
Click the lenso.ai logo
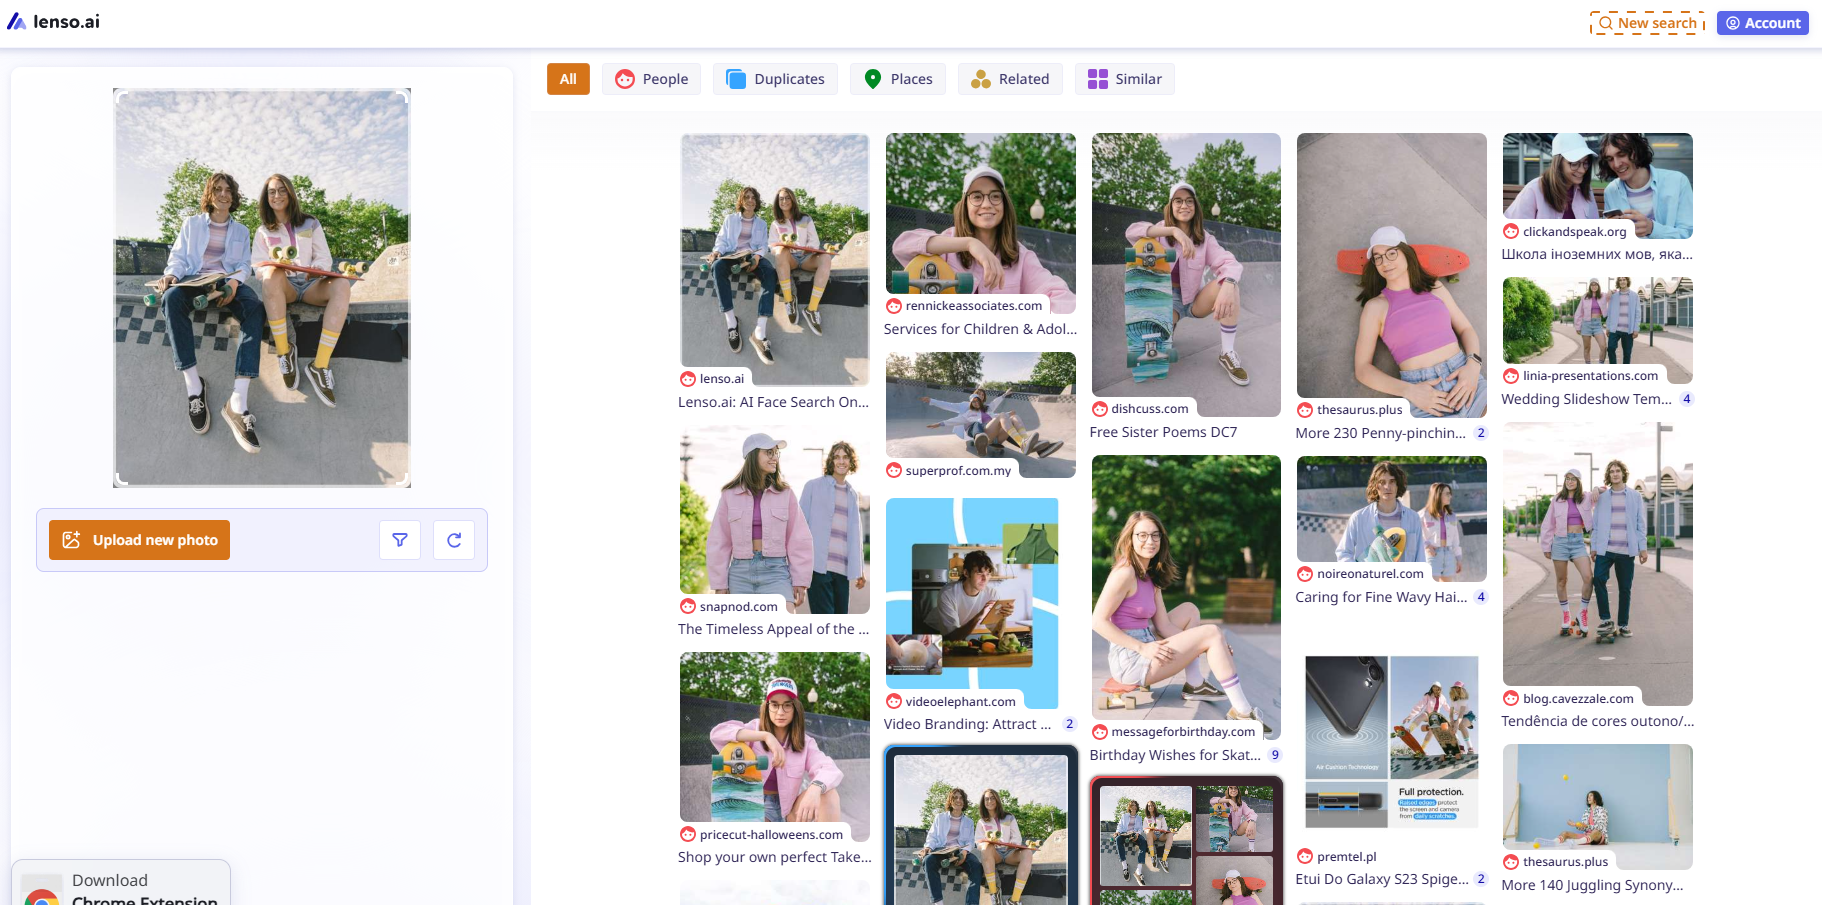[x=54, y=22]
